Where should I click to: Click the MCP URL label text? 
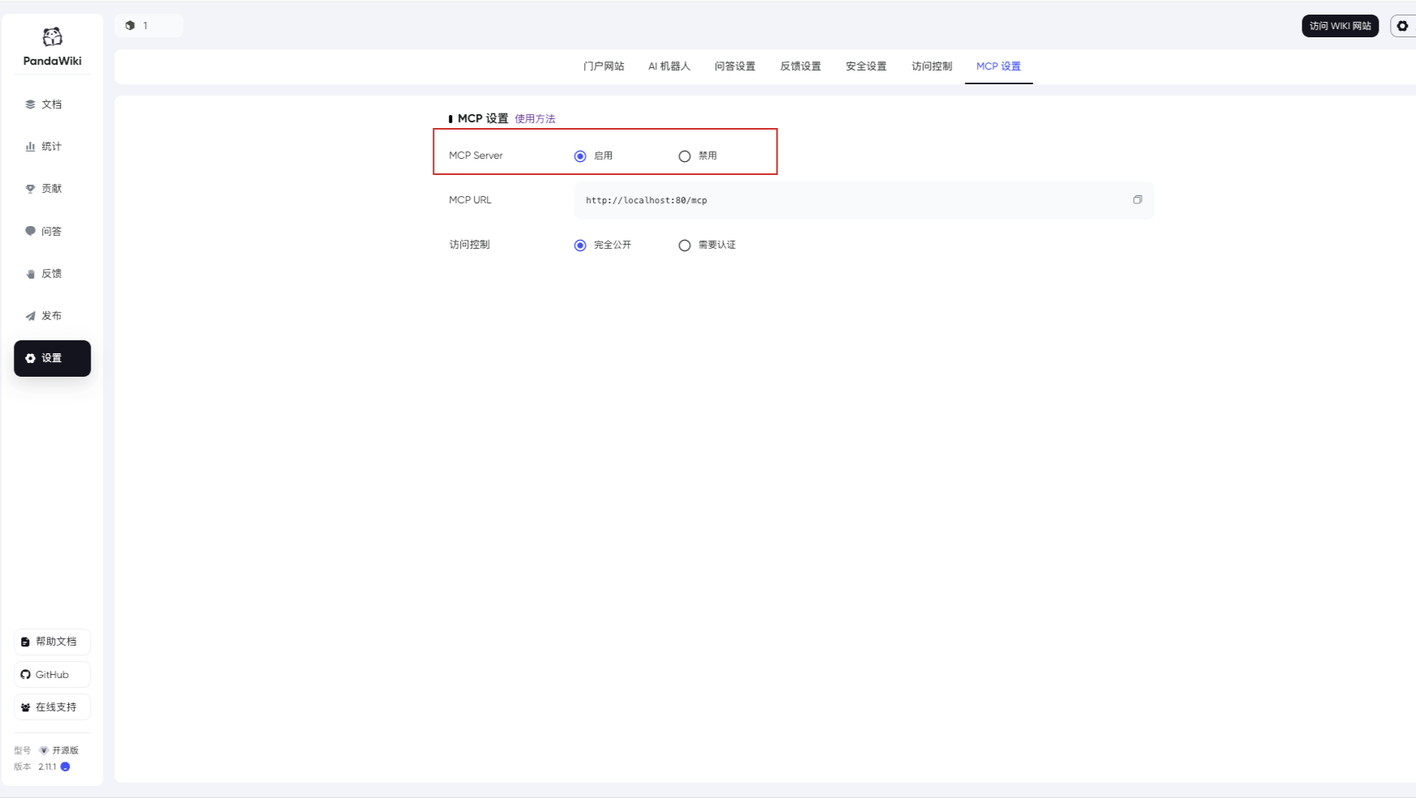pos(470,200)
